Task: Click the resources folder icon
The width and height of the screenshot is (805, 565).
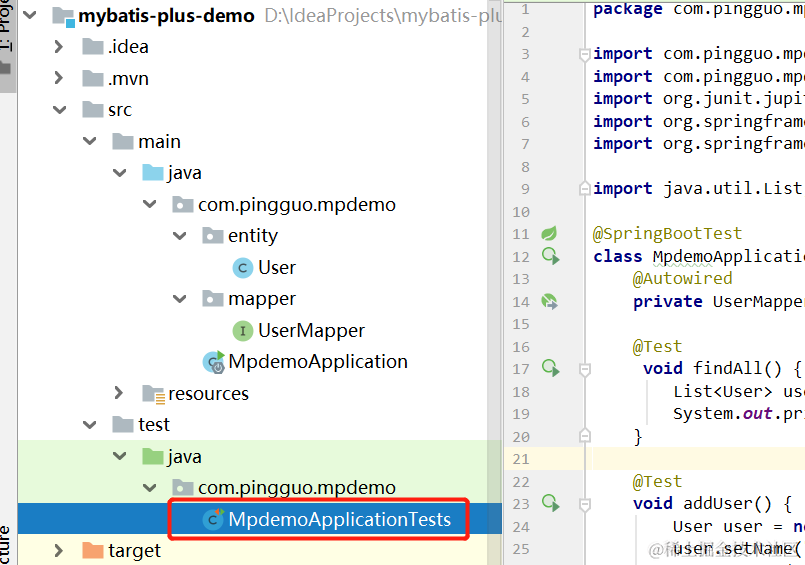Action: 154,394
